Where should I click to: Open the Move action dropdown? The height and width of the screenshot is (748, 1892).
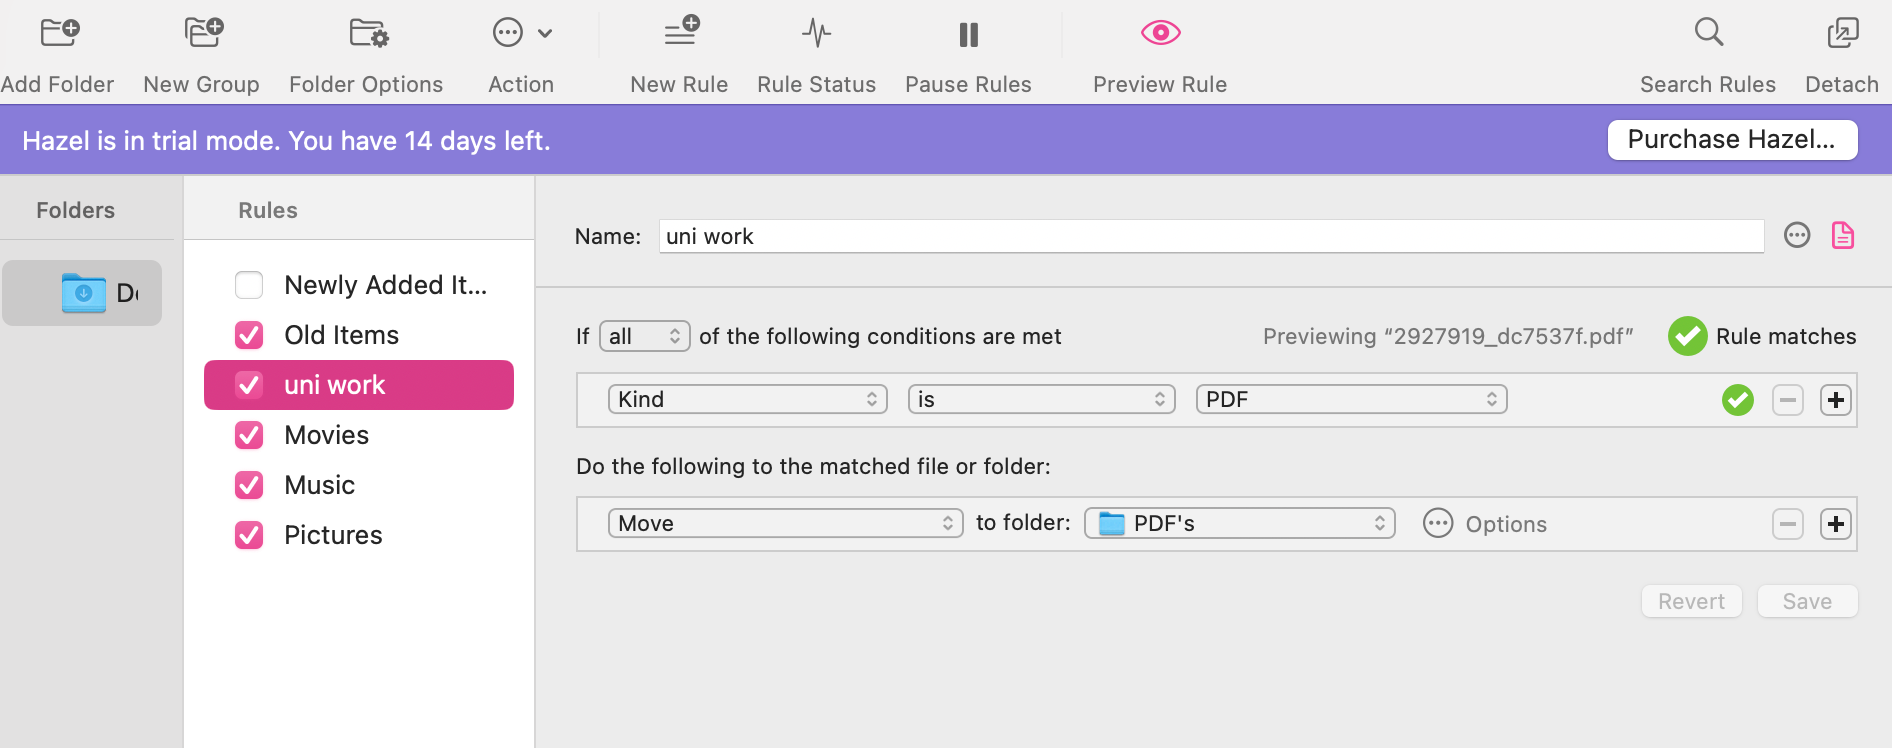tap(785, 524)
